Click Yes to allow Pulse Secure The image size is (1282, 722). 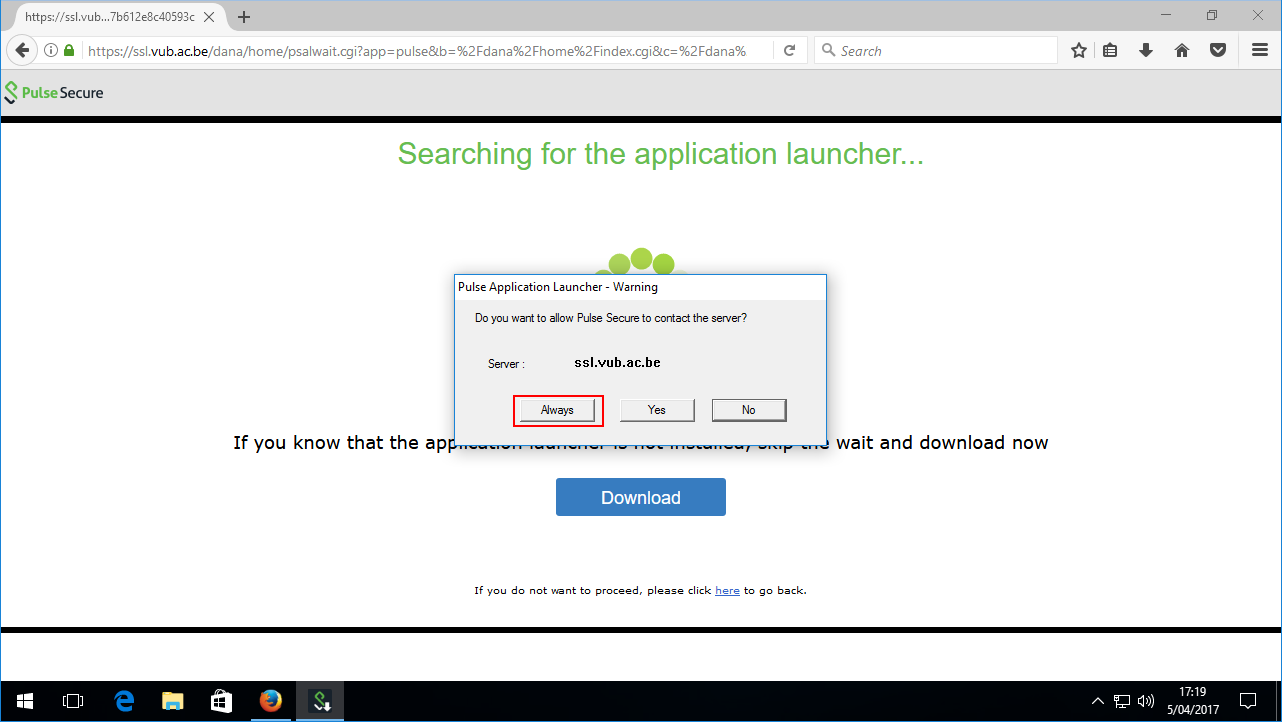coord(657,410)
